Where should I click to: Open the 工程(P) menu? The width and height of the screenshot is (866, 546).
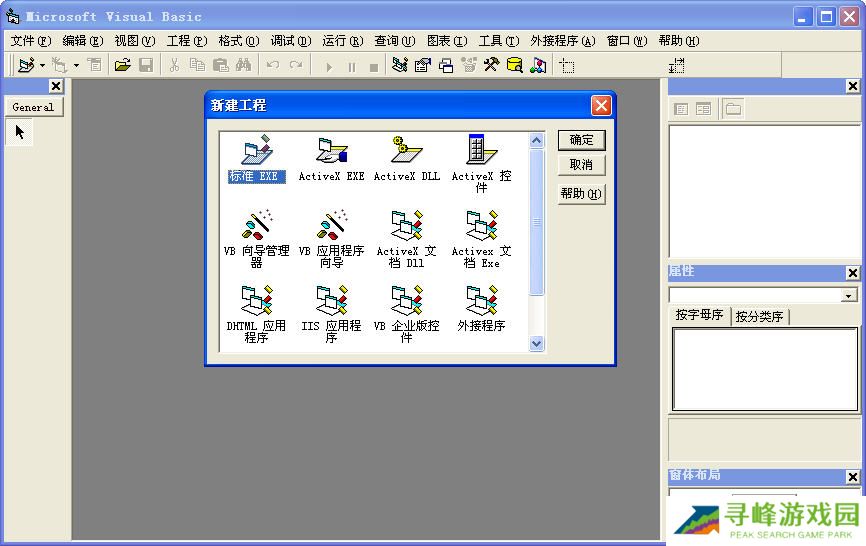(x=187, y=41)
